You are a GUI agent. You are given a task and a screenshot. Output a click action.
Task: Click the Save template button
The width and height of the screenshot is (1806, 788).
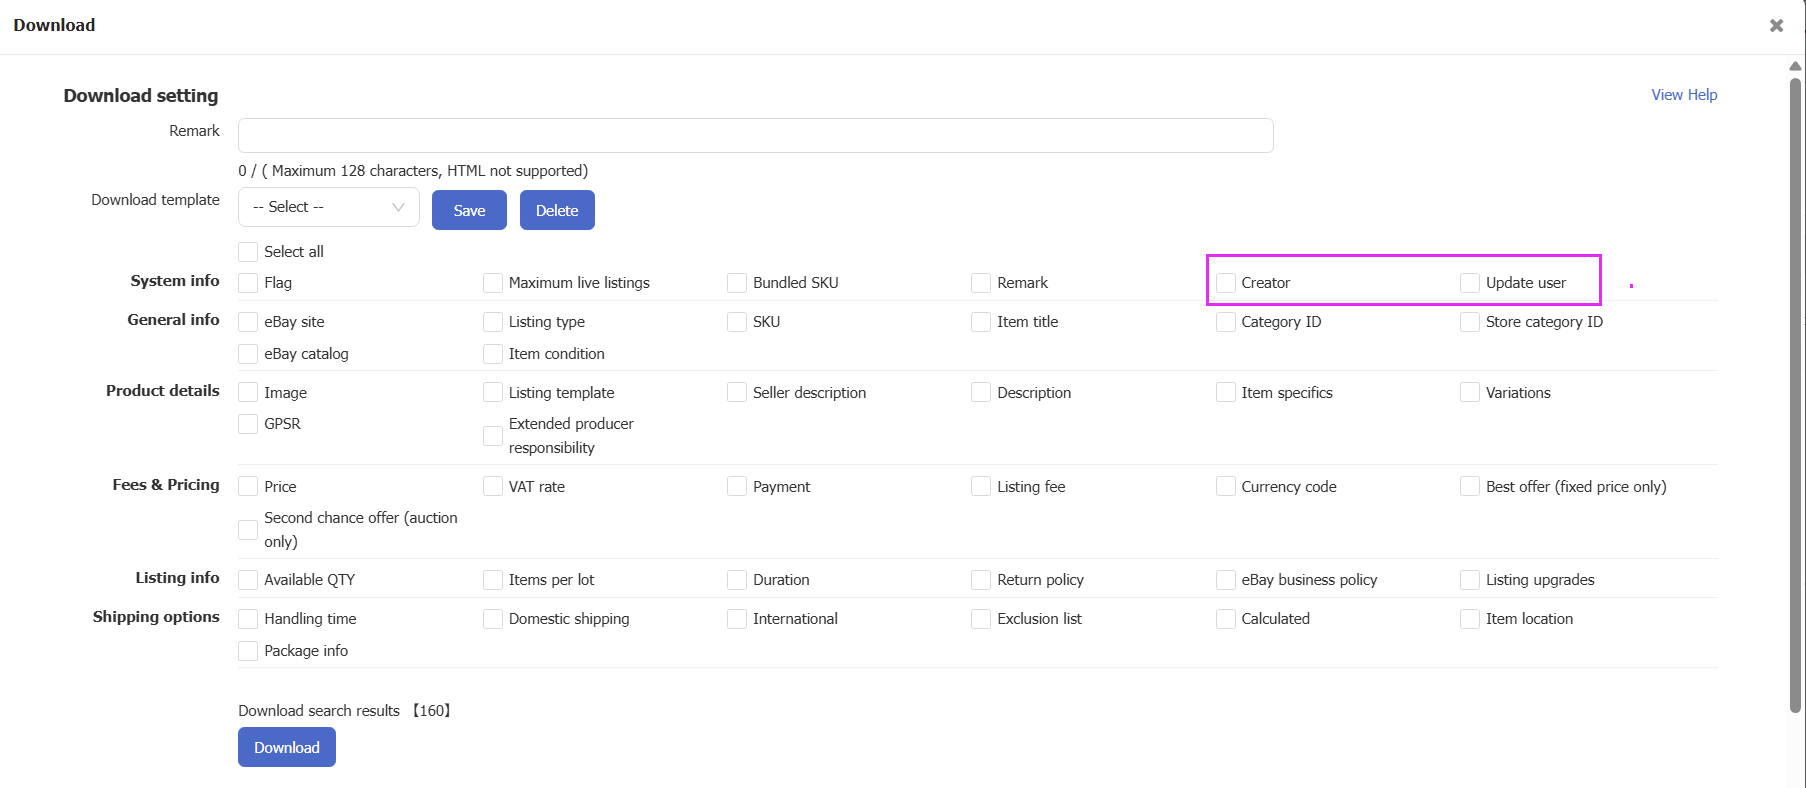(469, 210)
